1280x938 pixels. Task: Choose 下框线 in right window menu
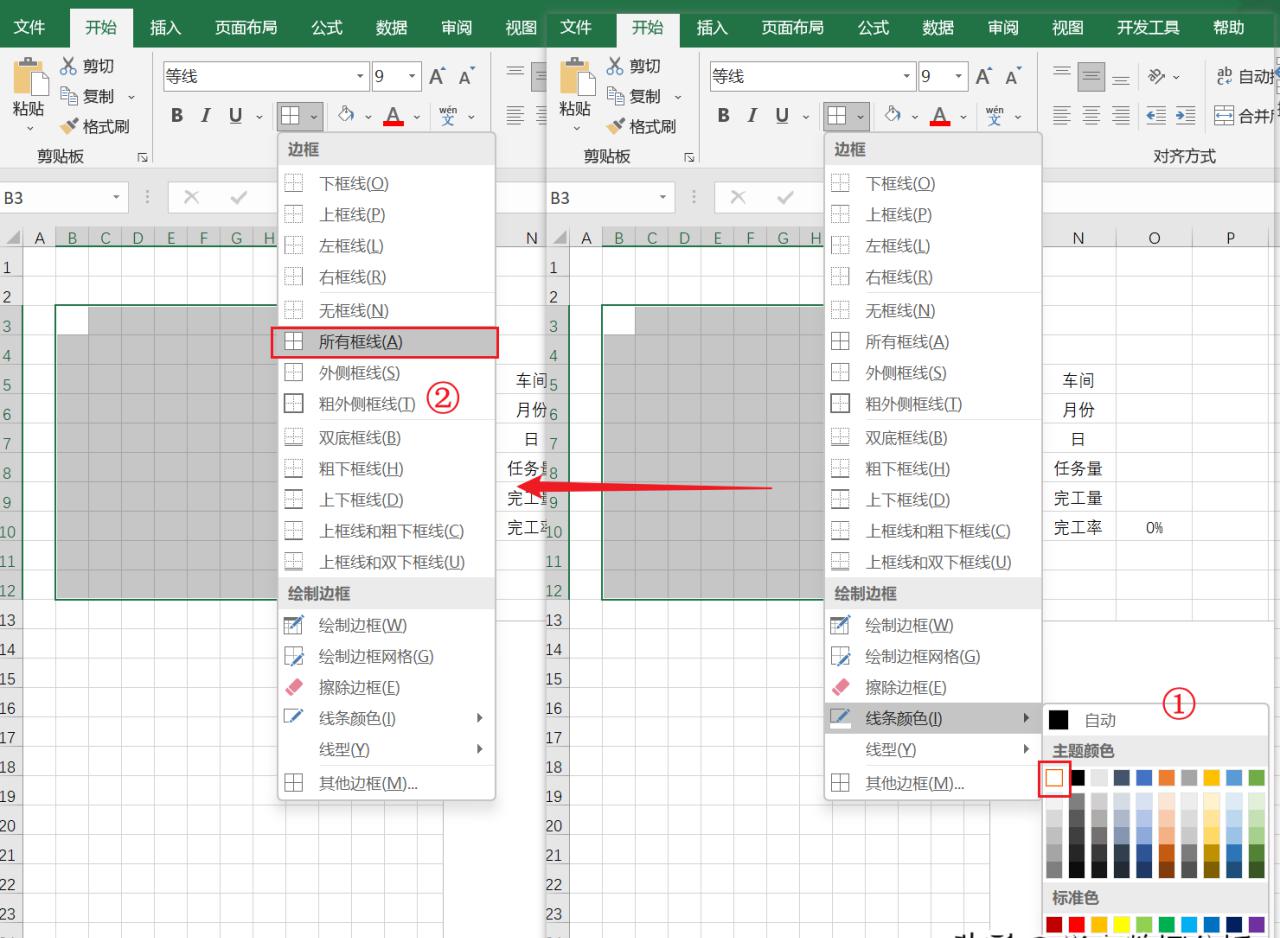(x=933, y=183)
